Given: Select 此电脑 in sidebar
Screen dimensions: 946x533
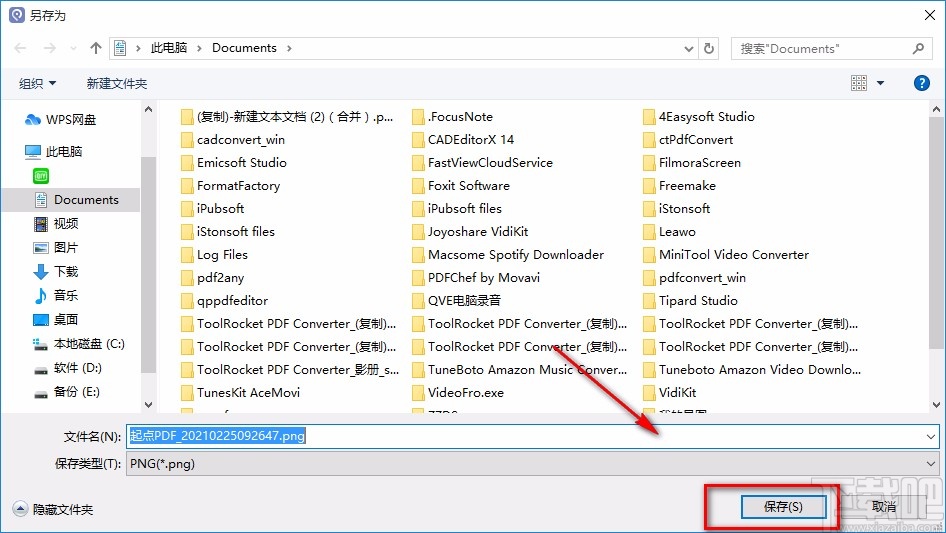Looking at the screenshot, I should coord(53,152).
